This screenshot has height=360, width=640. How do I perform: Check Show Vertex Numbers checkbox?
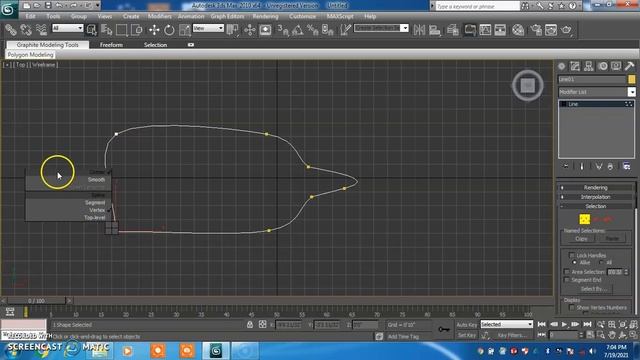click(x=571, y=308)
